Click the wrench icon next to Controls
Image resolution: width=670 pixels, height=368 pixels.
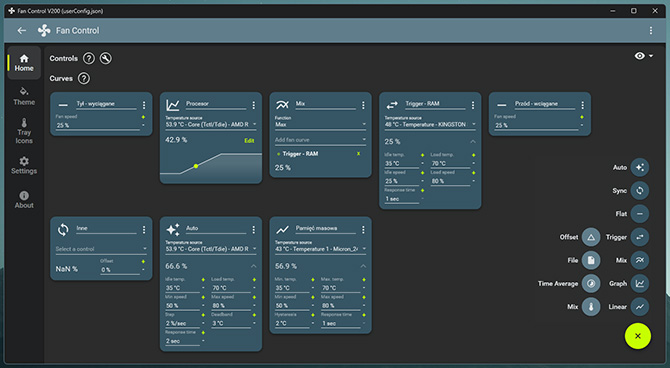(x=106, y=58)
